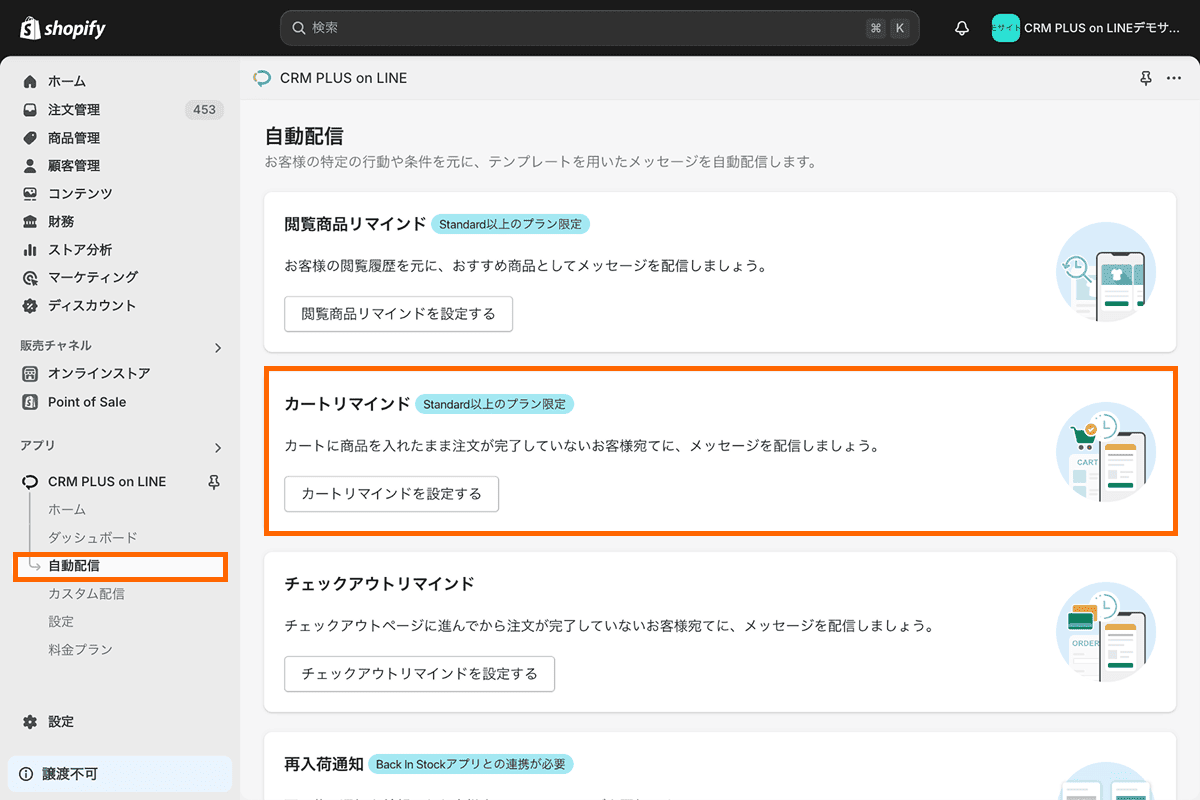This screenshot has width=1200, height=800.
Task: Click the 譲渡不可 banner
Action: (120, 774)
